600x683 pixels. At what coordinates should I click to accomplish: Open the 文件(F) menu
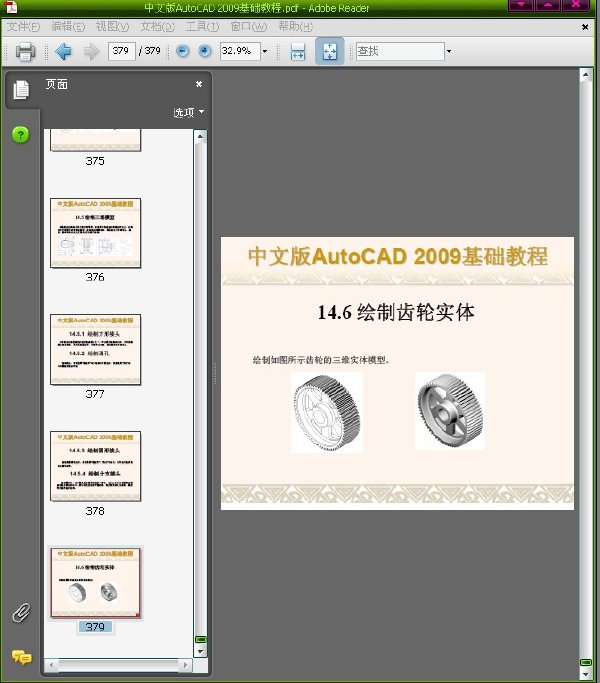[x=23, y=27]
